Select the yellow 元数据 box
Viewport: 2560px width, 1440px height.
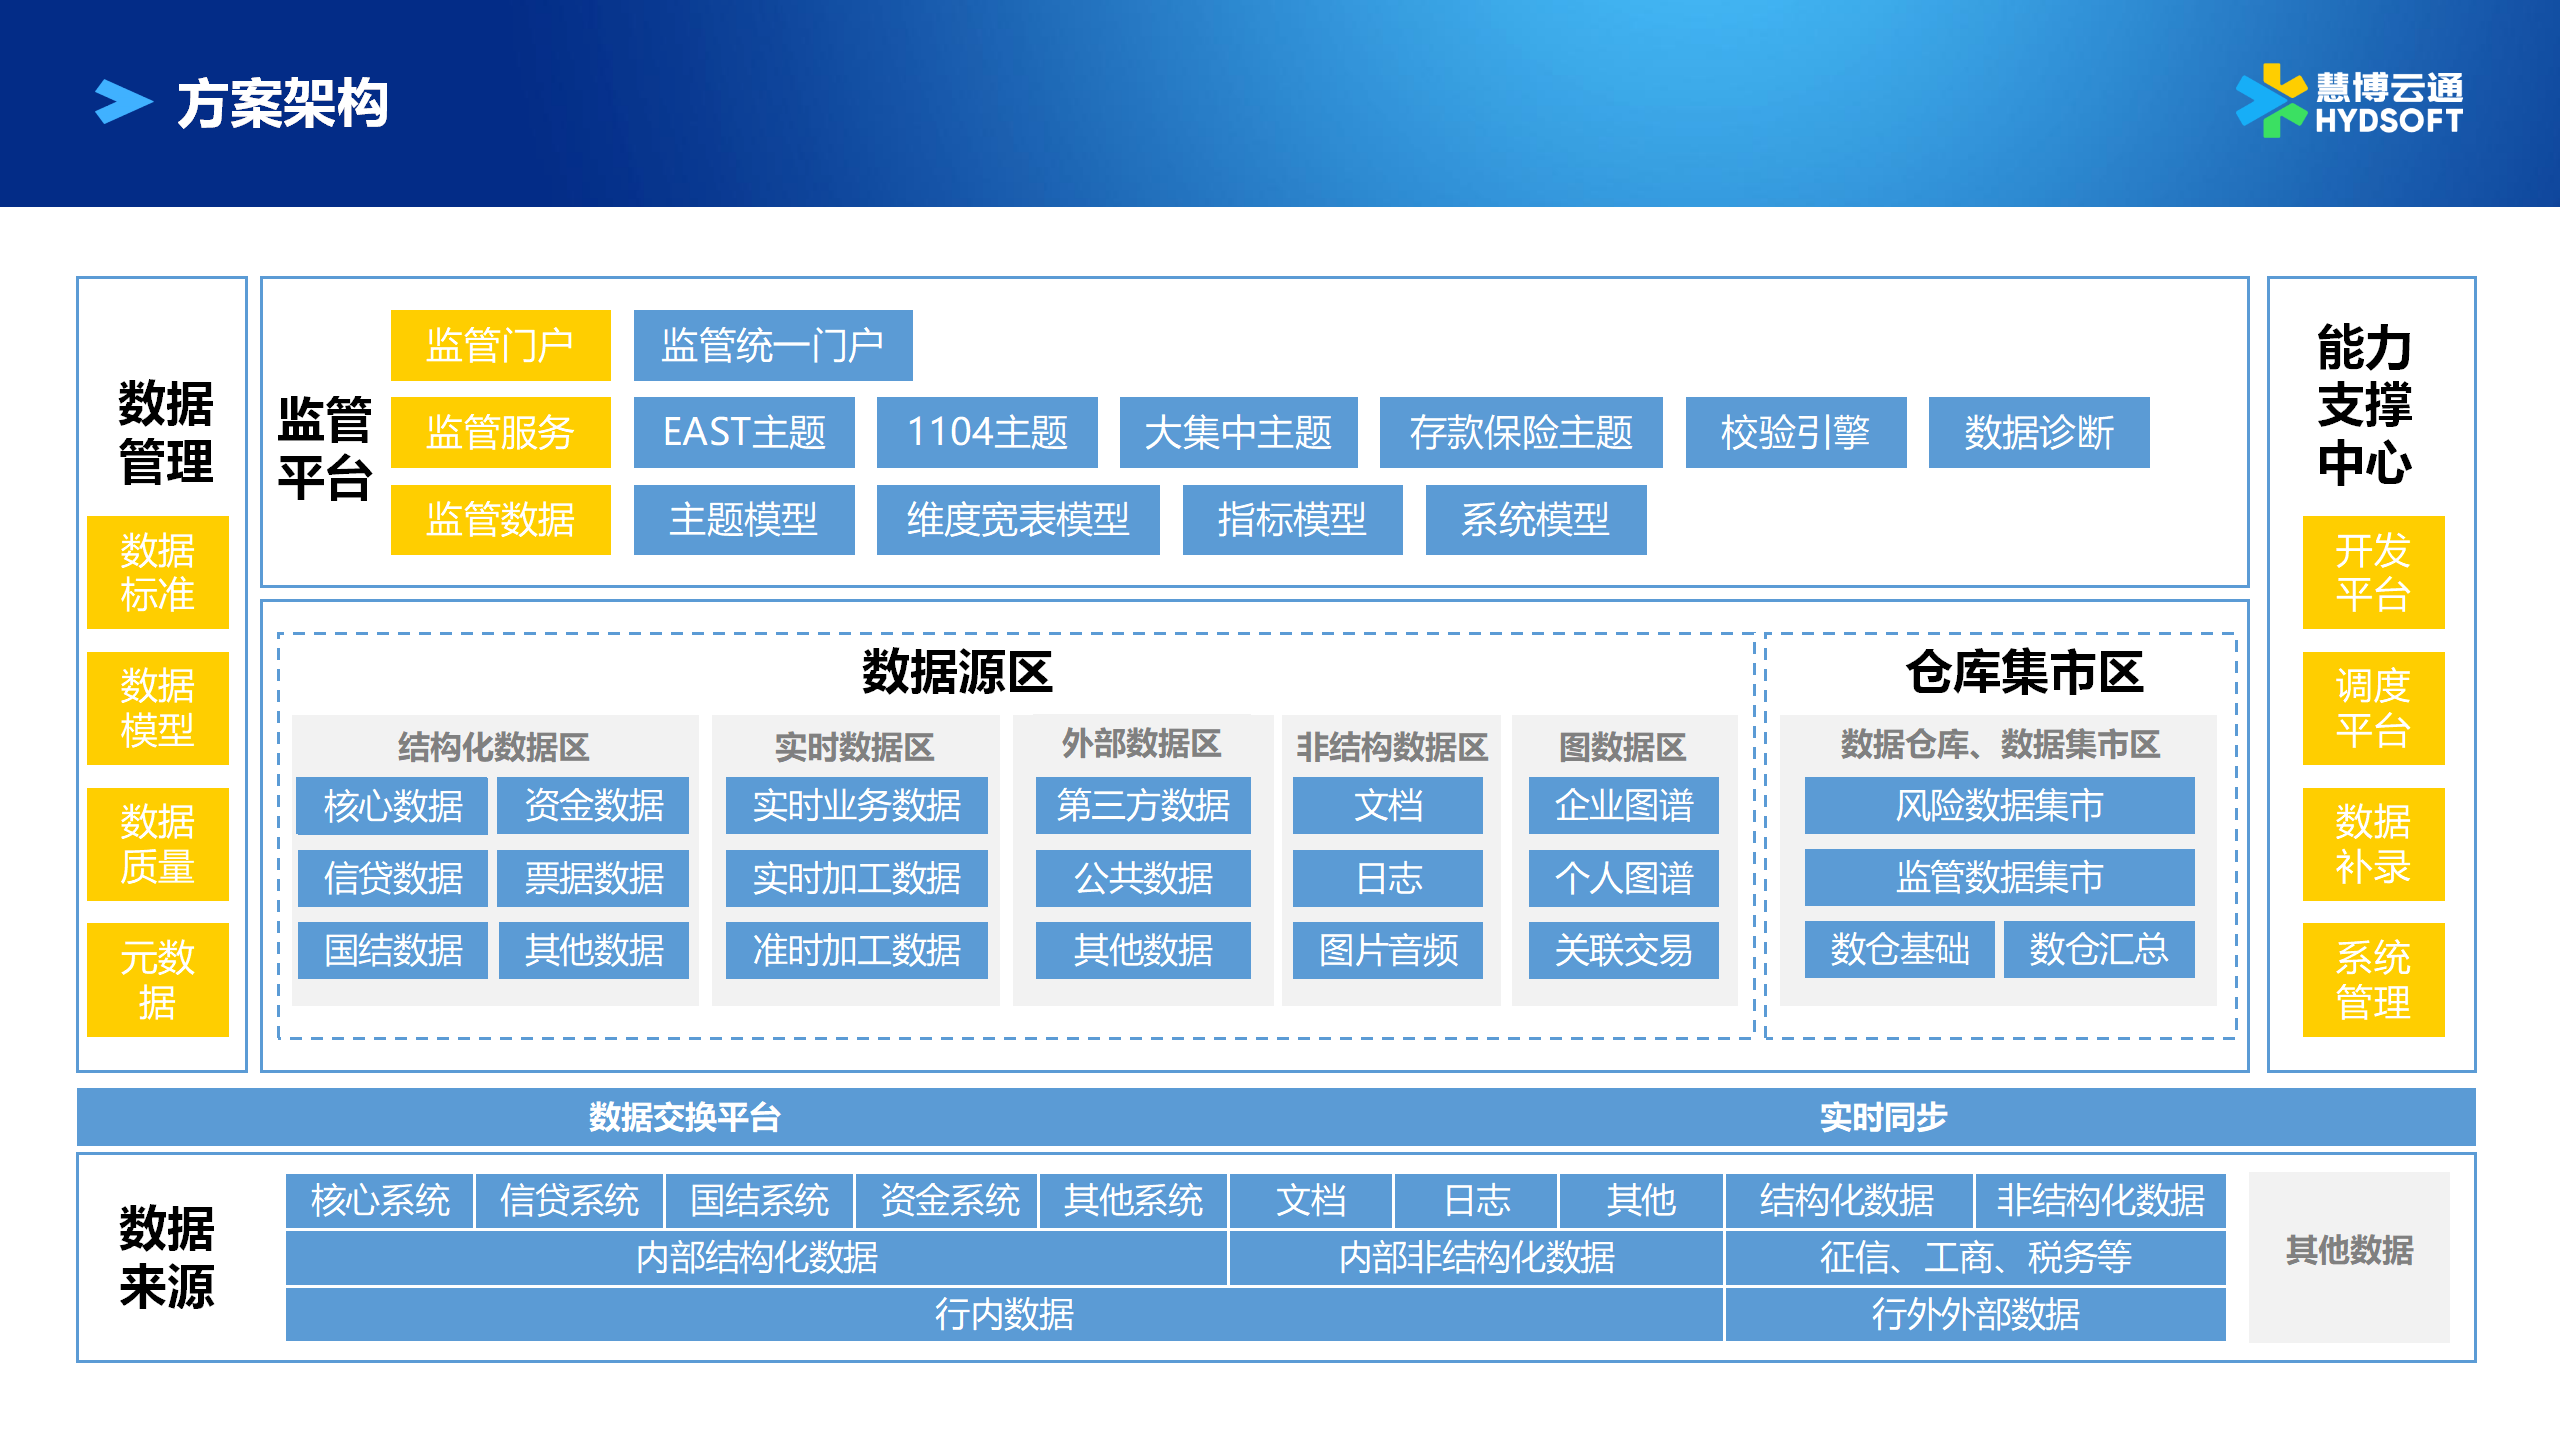pyautogui.click(x=157, y=979)
